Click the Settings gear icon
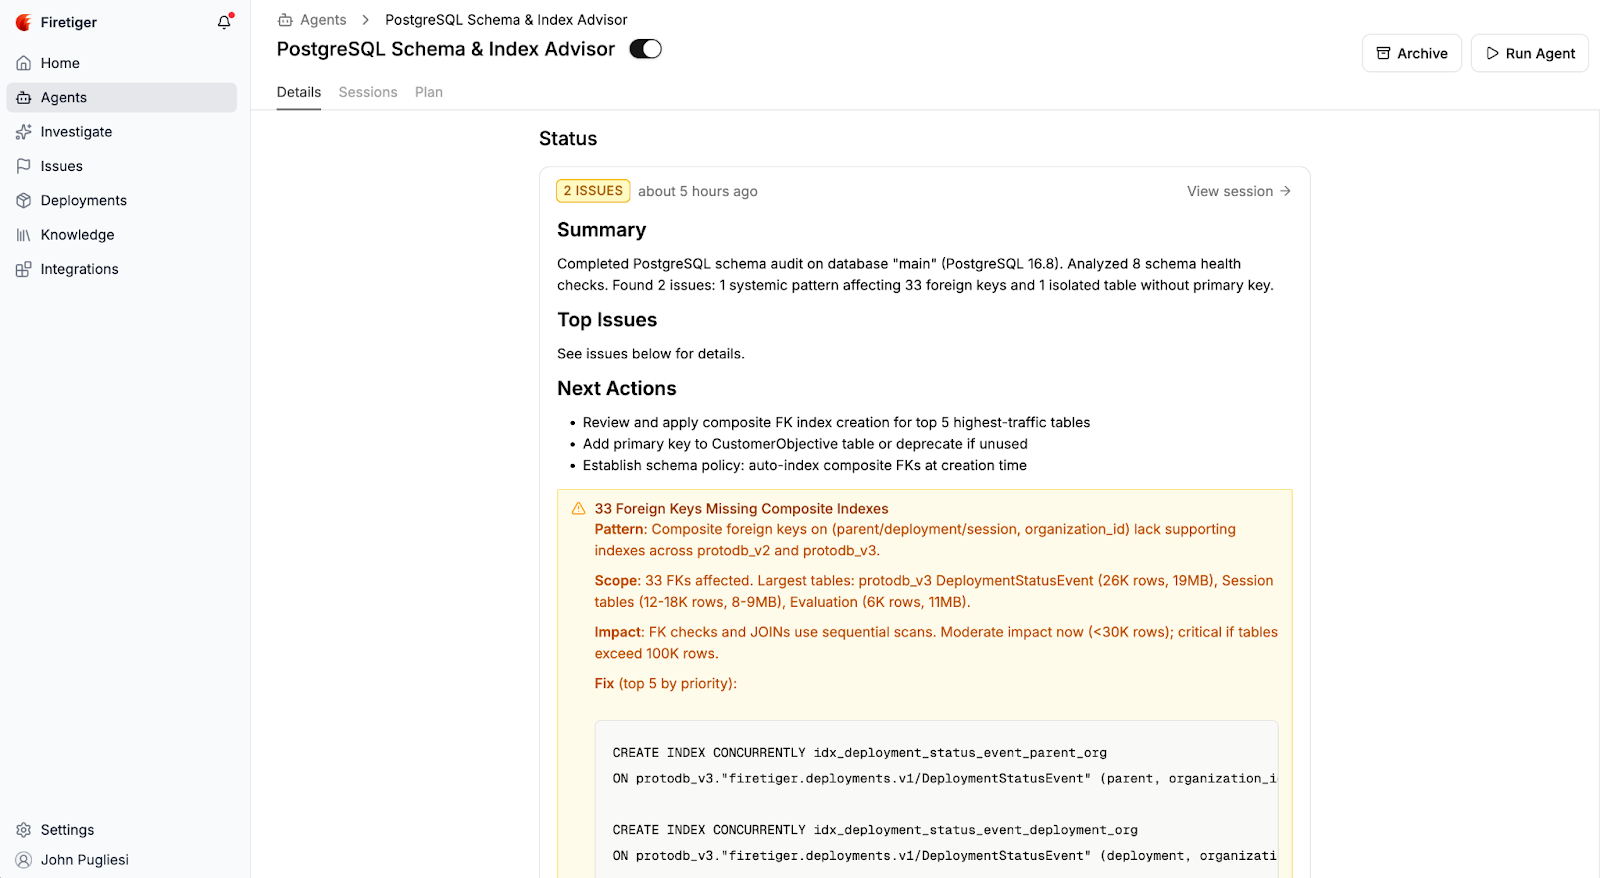This screenshot has width=1600, height=878. coord(24,830)
